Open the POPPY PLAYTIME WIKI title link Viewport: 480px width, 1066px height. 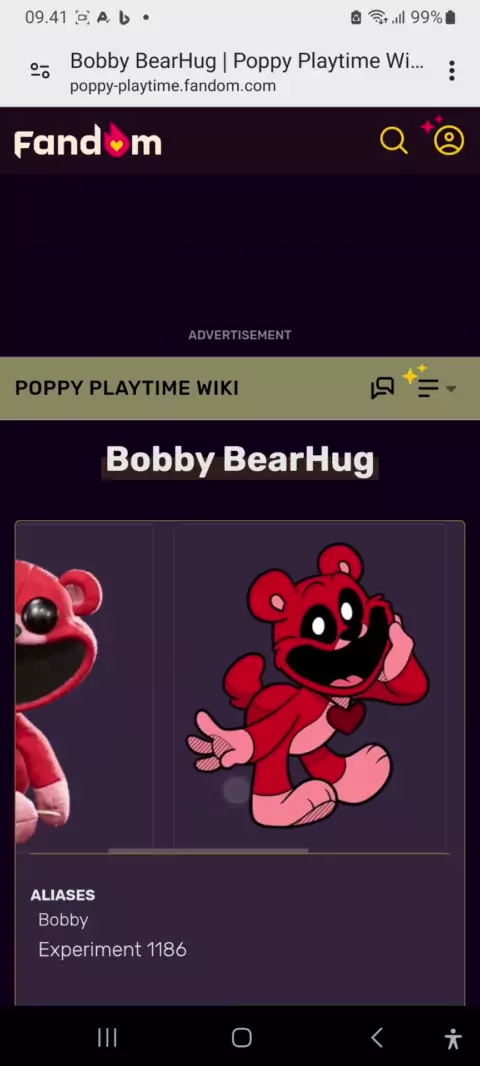coord(126,388)
